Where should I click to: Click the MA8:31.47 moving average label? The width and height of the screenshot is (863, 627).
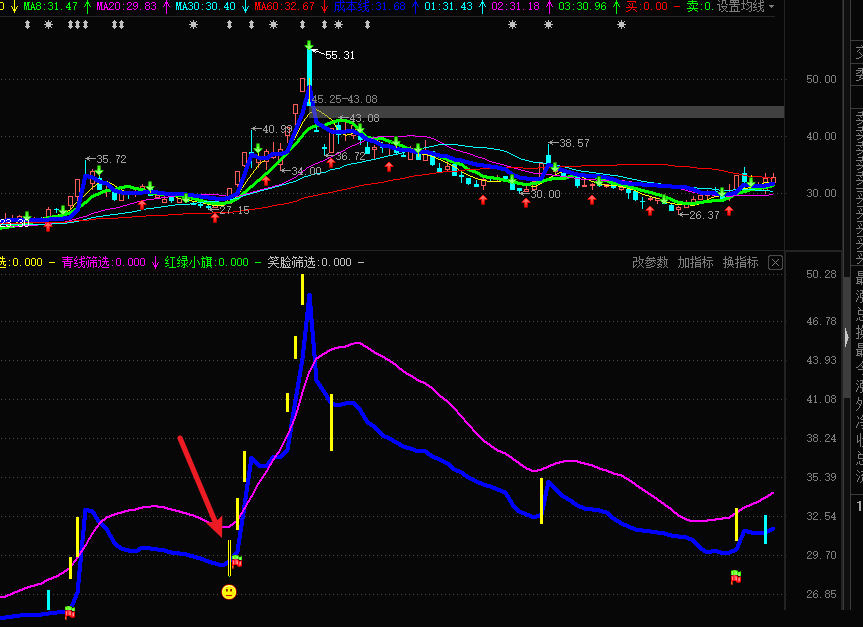pos(50,7)
